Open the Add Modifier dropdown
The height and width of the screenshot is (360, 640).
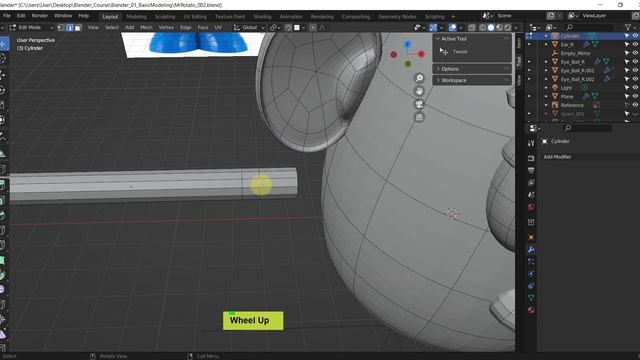click(x=590, y=157)
